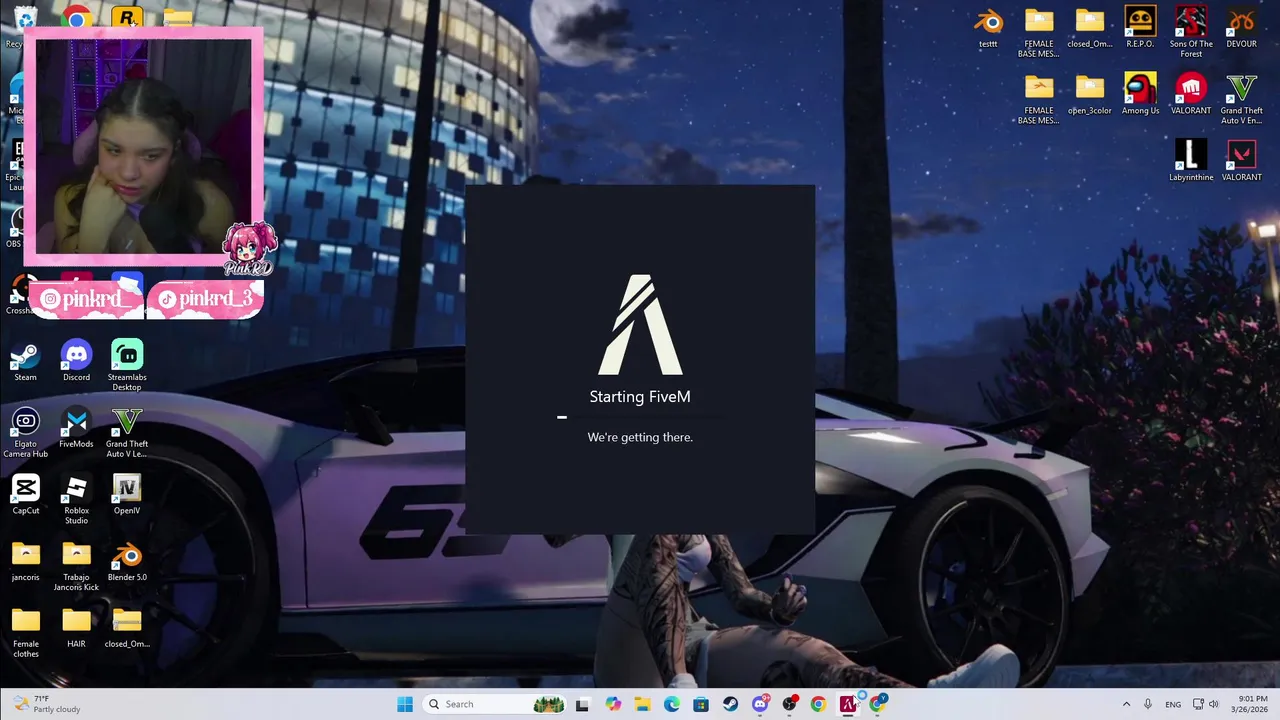Open Microsoft Edge from the taskbar

point(672,704)
